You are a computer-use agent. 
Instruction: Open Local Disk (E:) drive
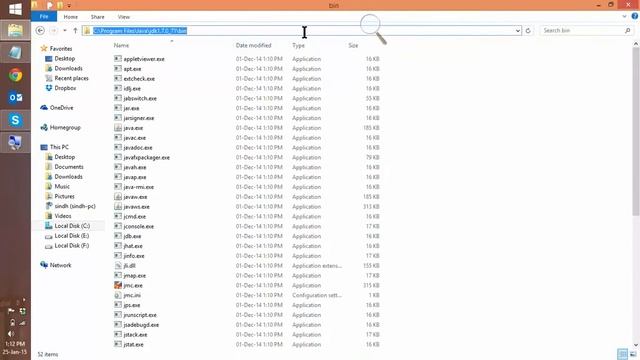(x=72, y=236)
